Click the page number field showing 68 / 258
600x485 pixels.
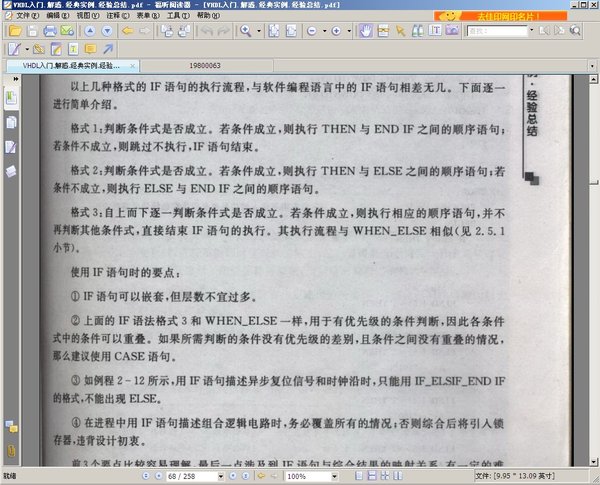click(192, 476)
